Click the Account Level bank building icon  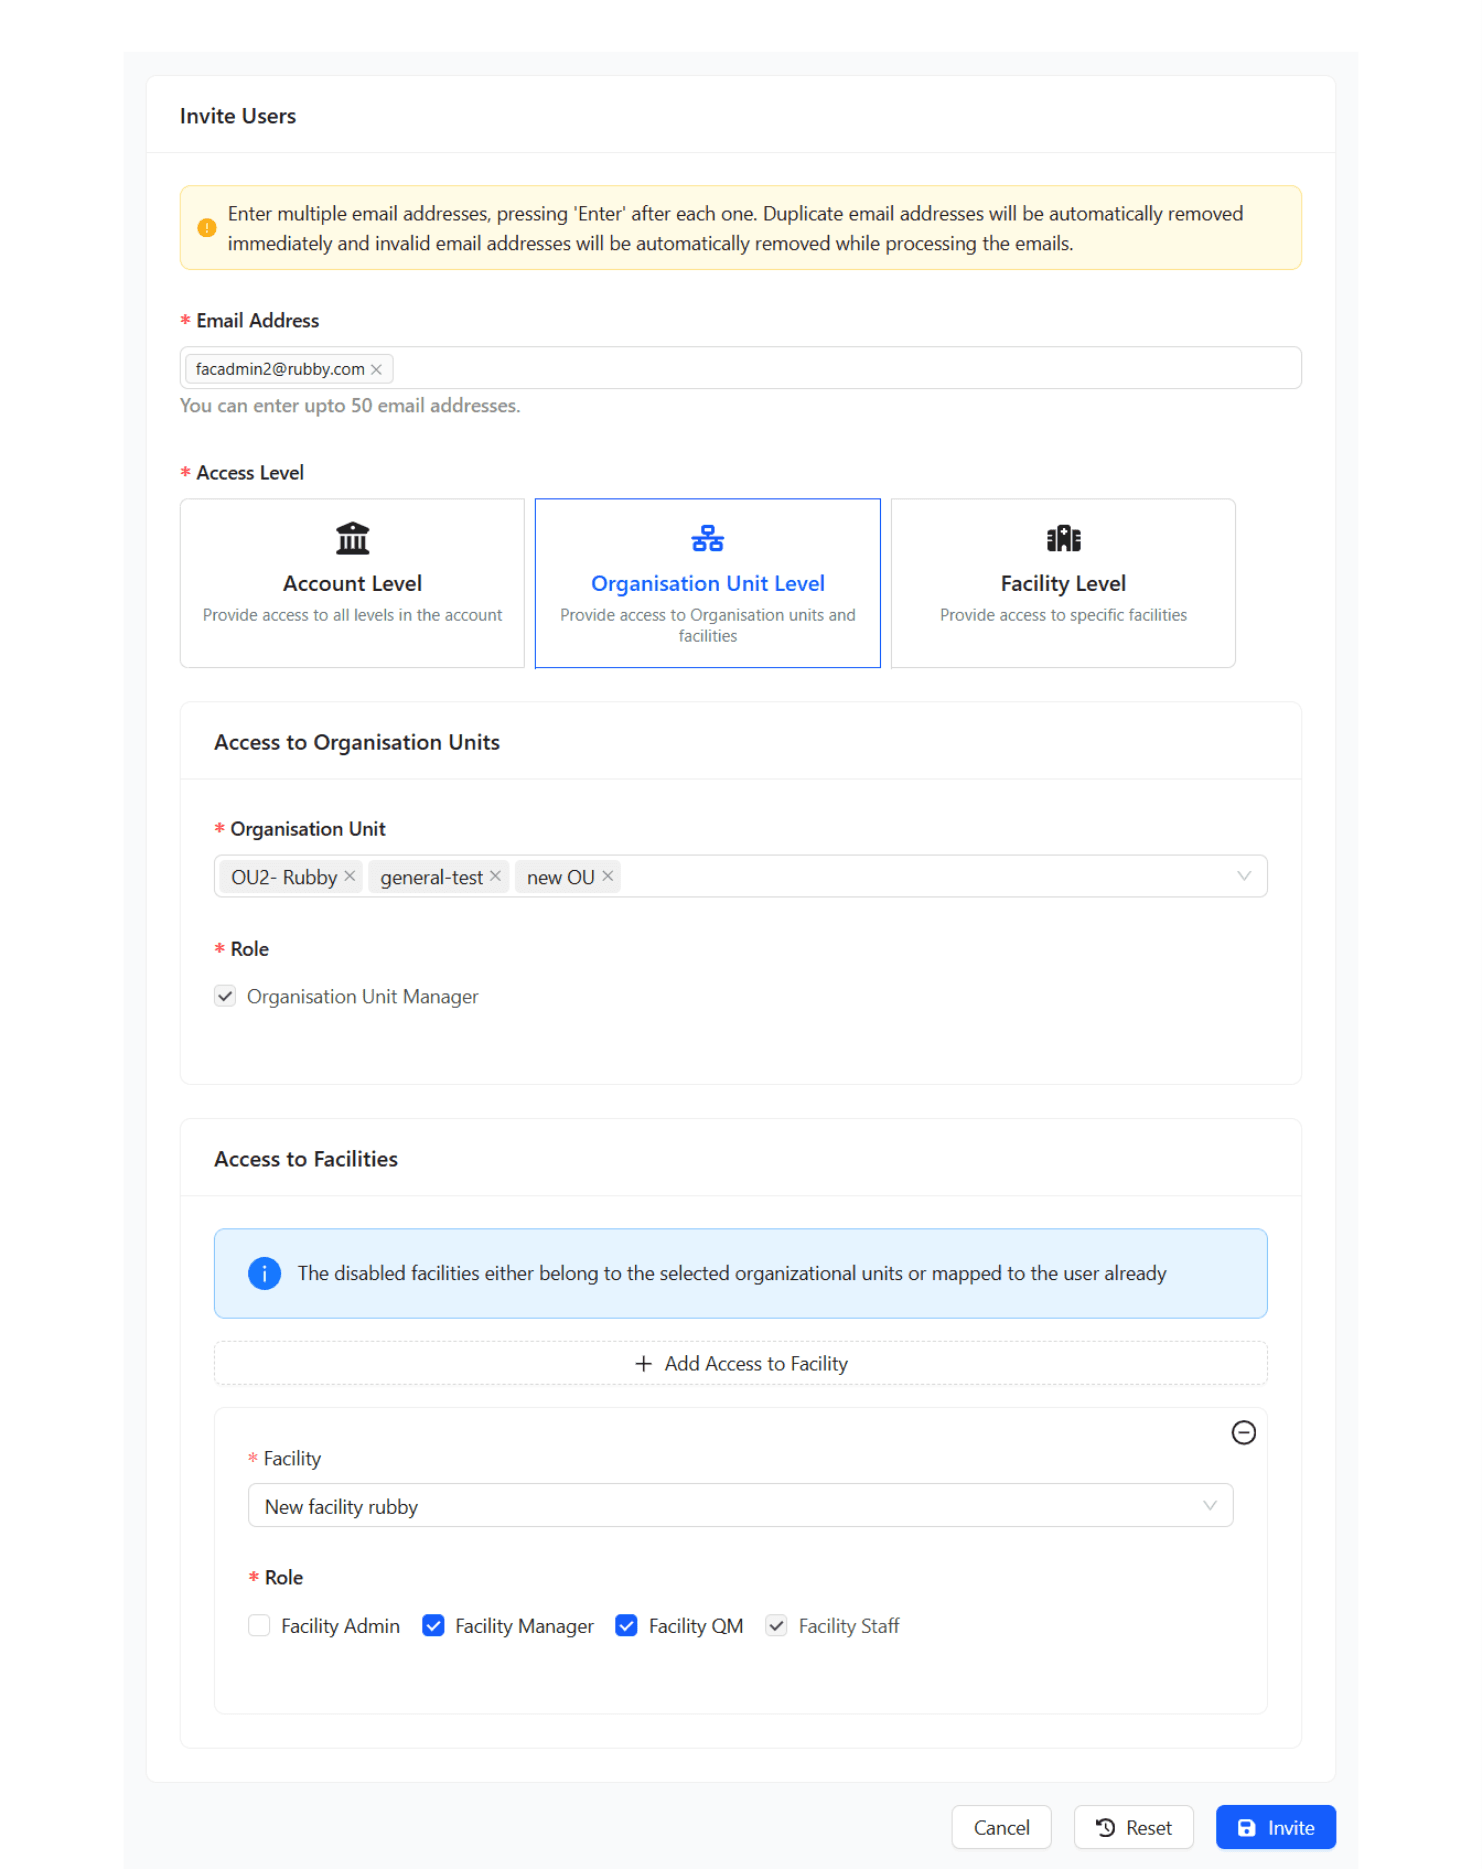[352, 538]
